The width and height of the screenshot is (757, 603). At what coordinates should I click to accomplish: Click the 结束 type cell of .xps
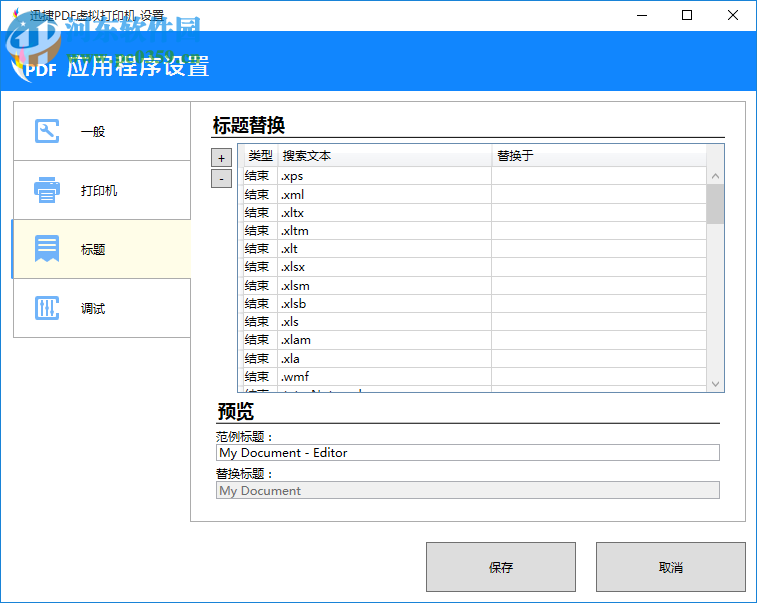(x=260, y=176)
